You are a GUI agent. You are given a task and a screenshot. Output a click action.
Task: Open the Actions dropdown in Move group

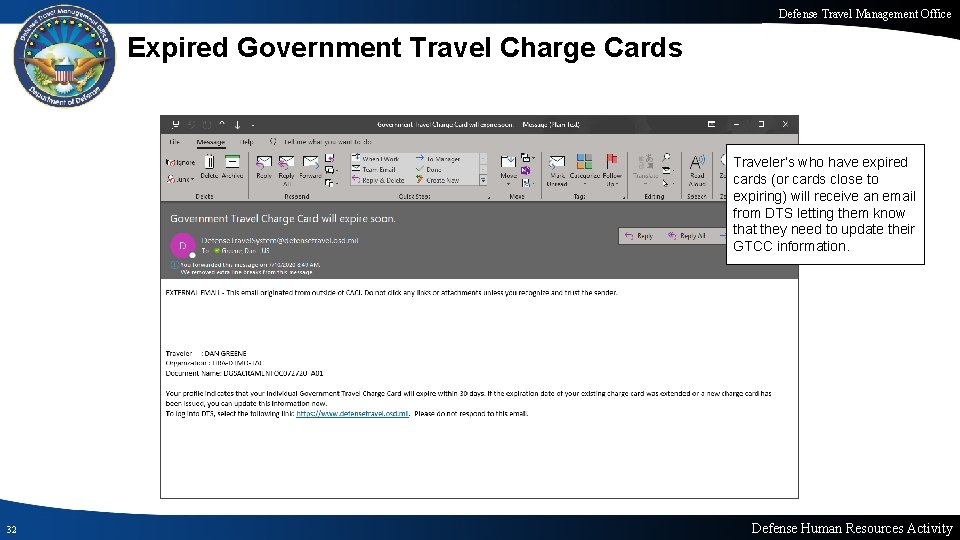coord(527,182)
